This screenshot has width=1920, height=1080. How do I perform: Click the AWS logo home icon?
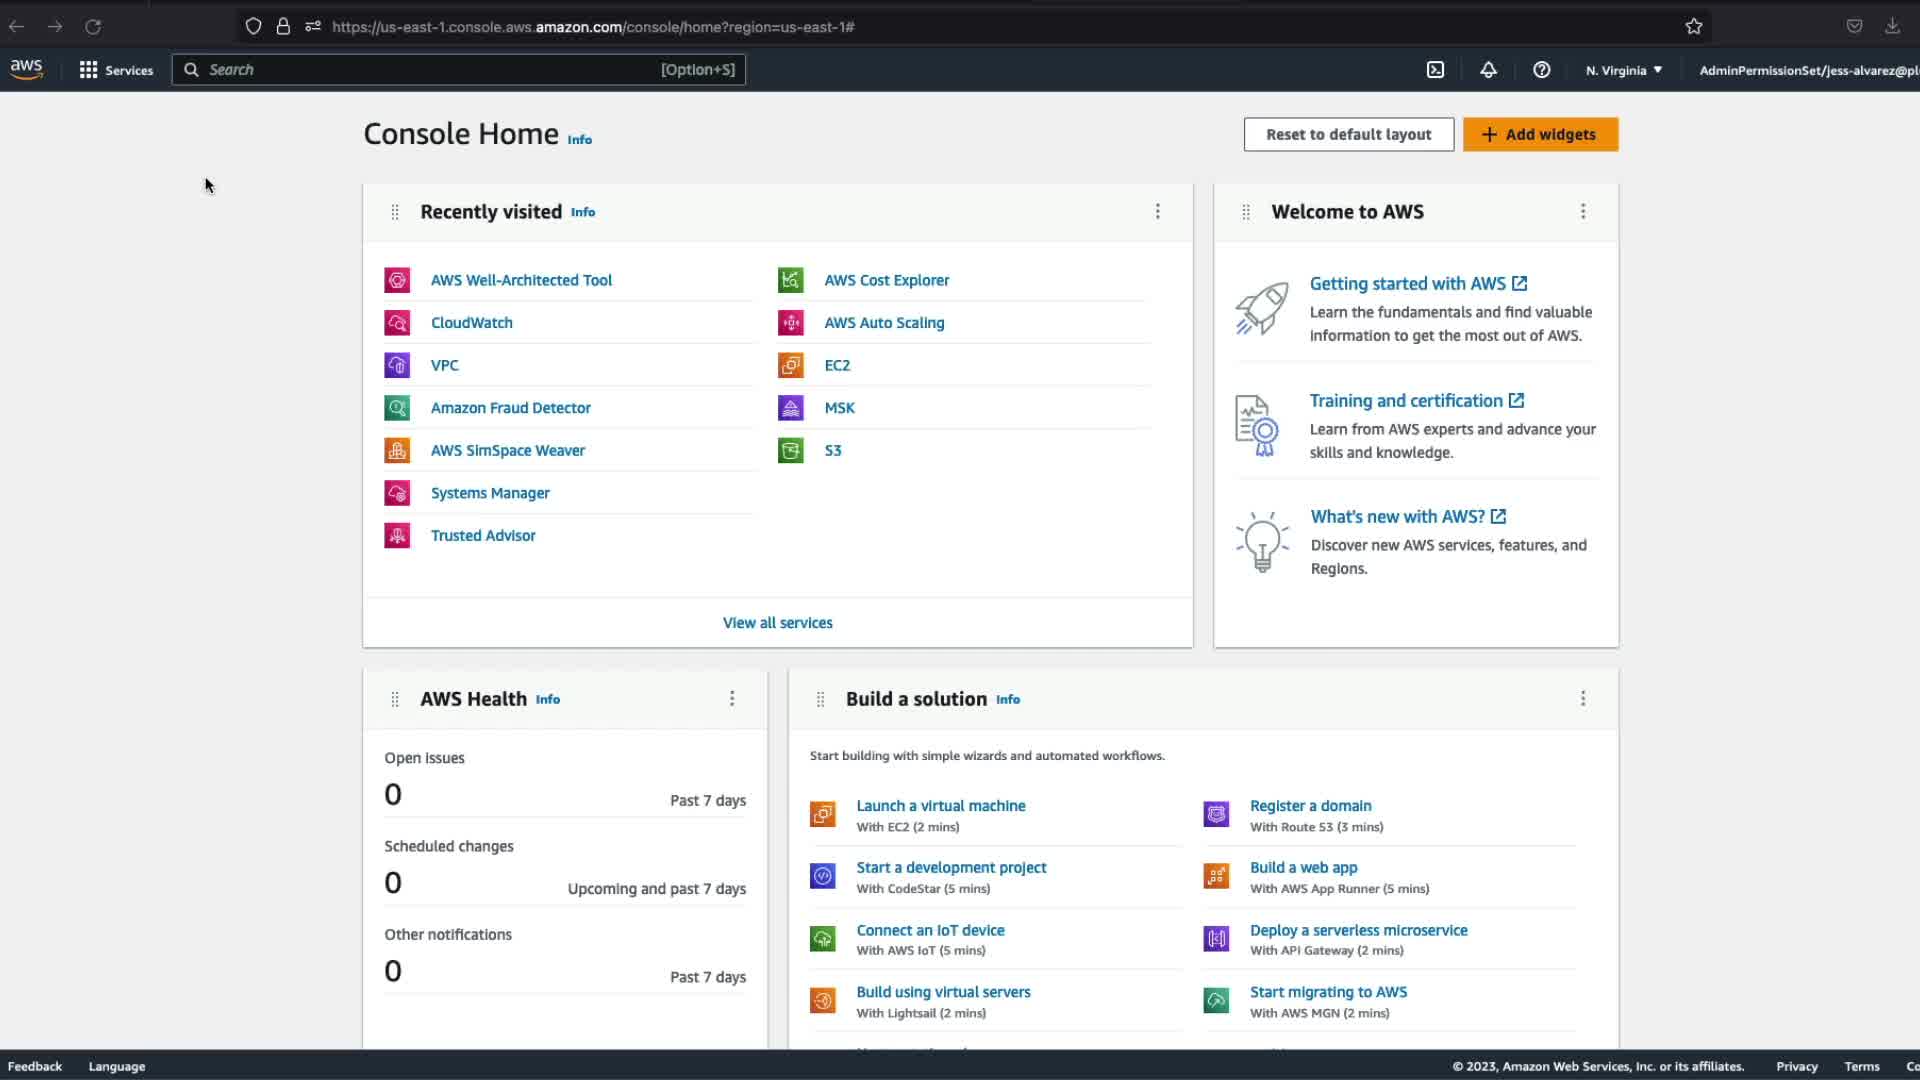coord(27,69)
